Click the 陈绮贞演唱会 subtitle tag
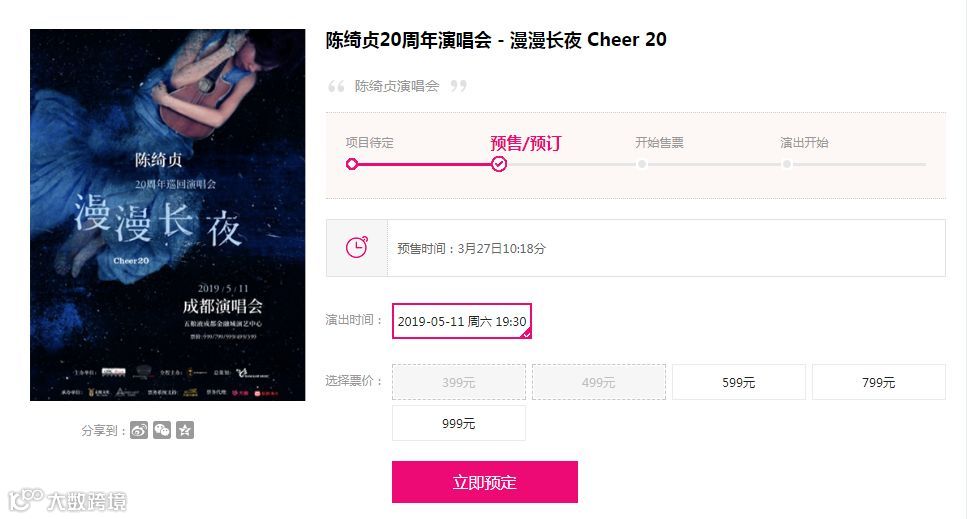This screenshot has height=519, width=967. click(x=397, y=86)
